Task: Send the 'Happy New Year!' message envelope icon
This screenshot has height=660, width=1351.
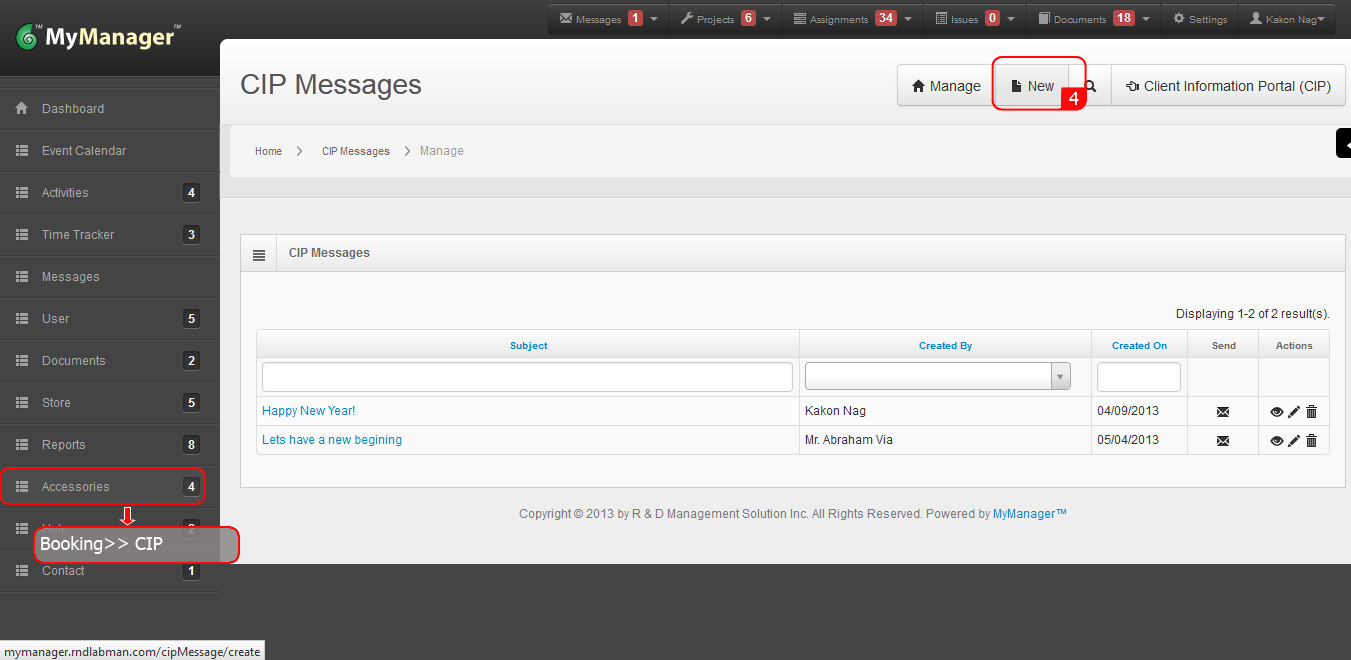Action: (x=1223, y=411)
